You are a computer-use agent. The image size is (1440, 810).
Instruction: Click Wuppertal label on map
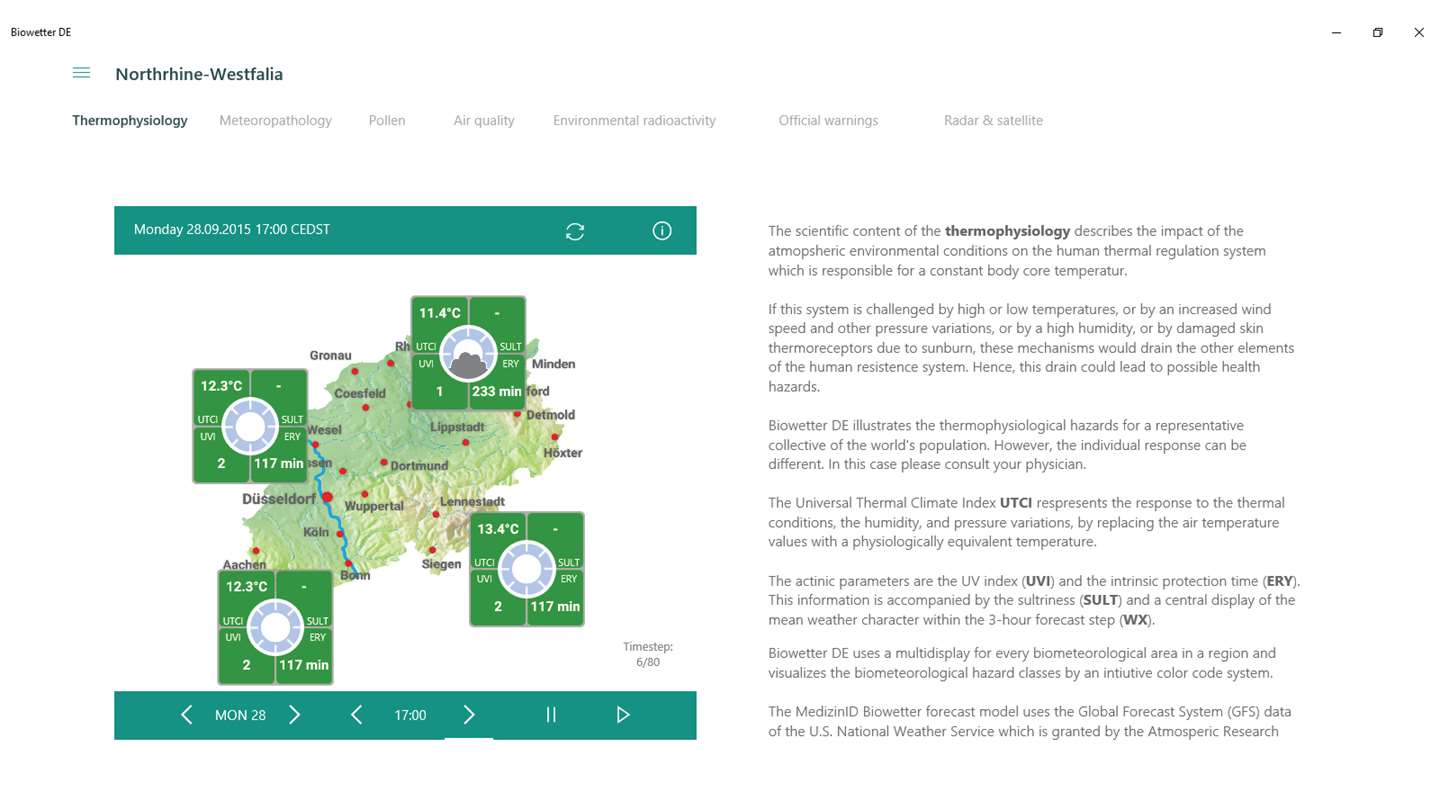pos(374,506)
